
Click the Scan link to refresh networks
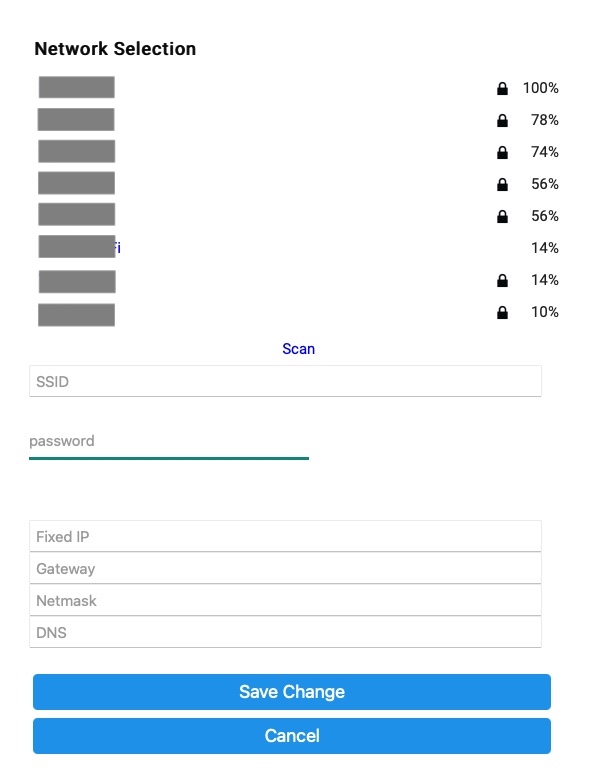298,349
